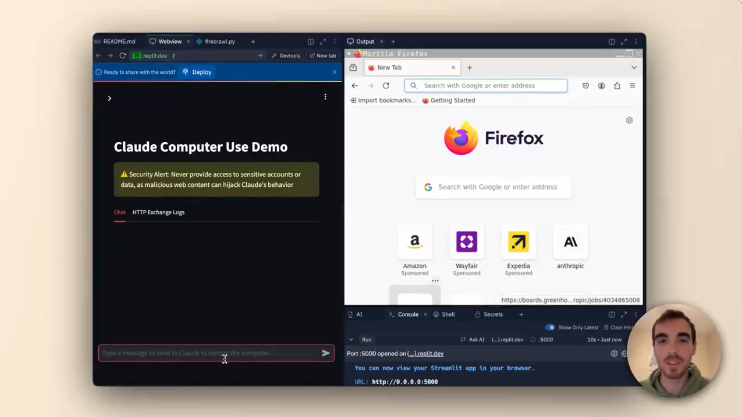Click the Deploy button
The image size is (742, 417).
(197, 72)
